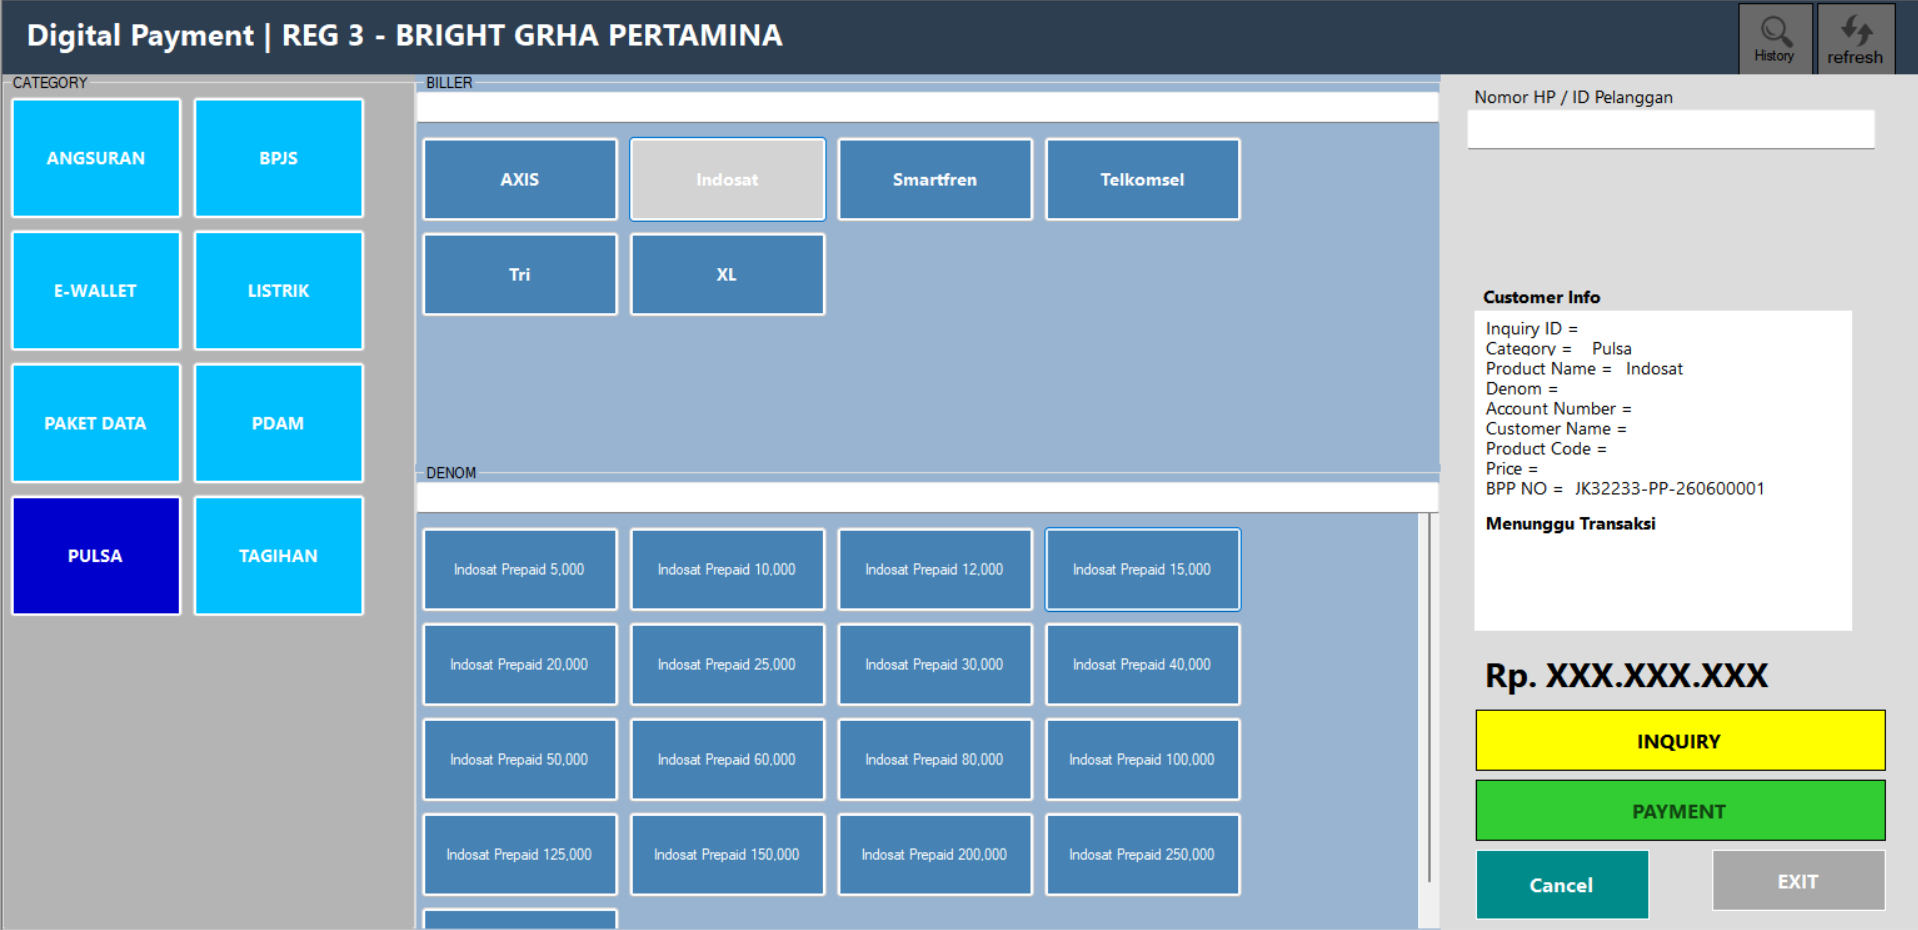Choose Indosat Prepaid 10,000 denom
This screenshot has width=1918, height=930.
click(727, 569)
